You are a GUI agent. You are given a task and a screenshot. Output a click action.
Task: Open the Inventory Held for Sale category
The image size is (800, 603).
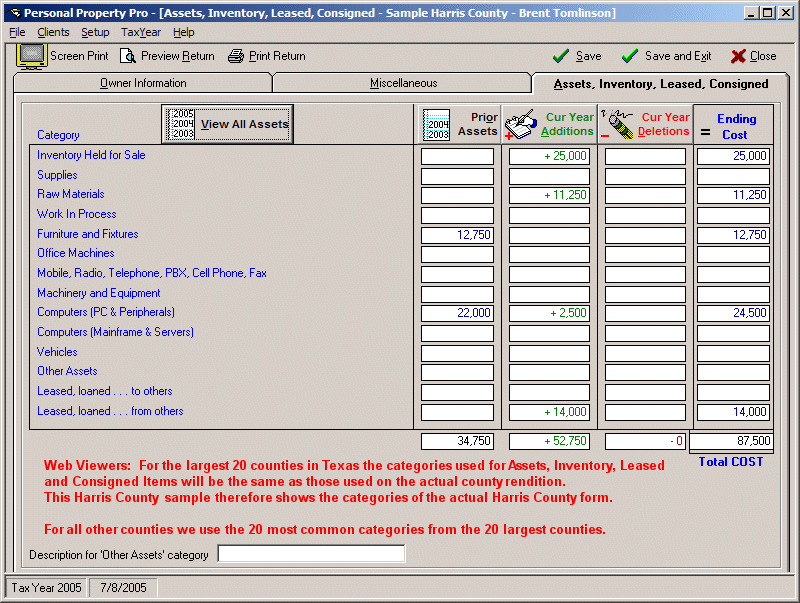[91, 155]
